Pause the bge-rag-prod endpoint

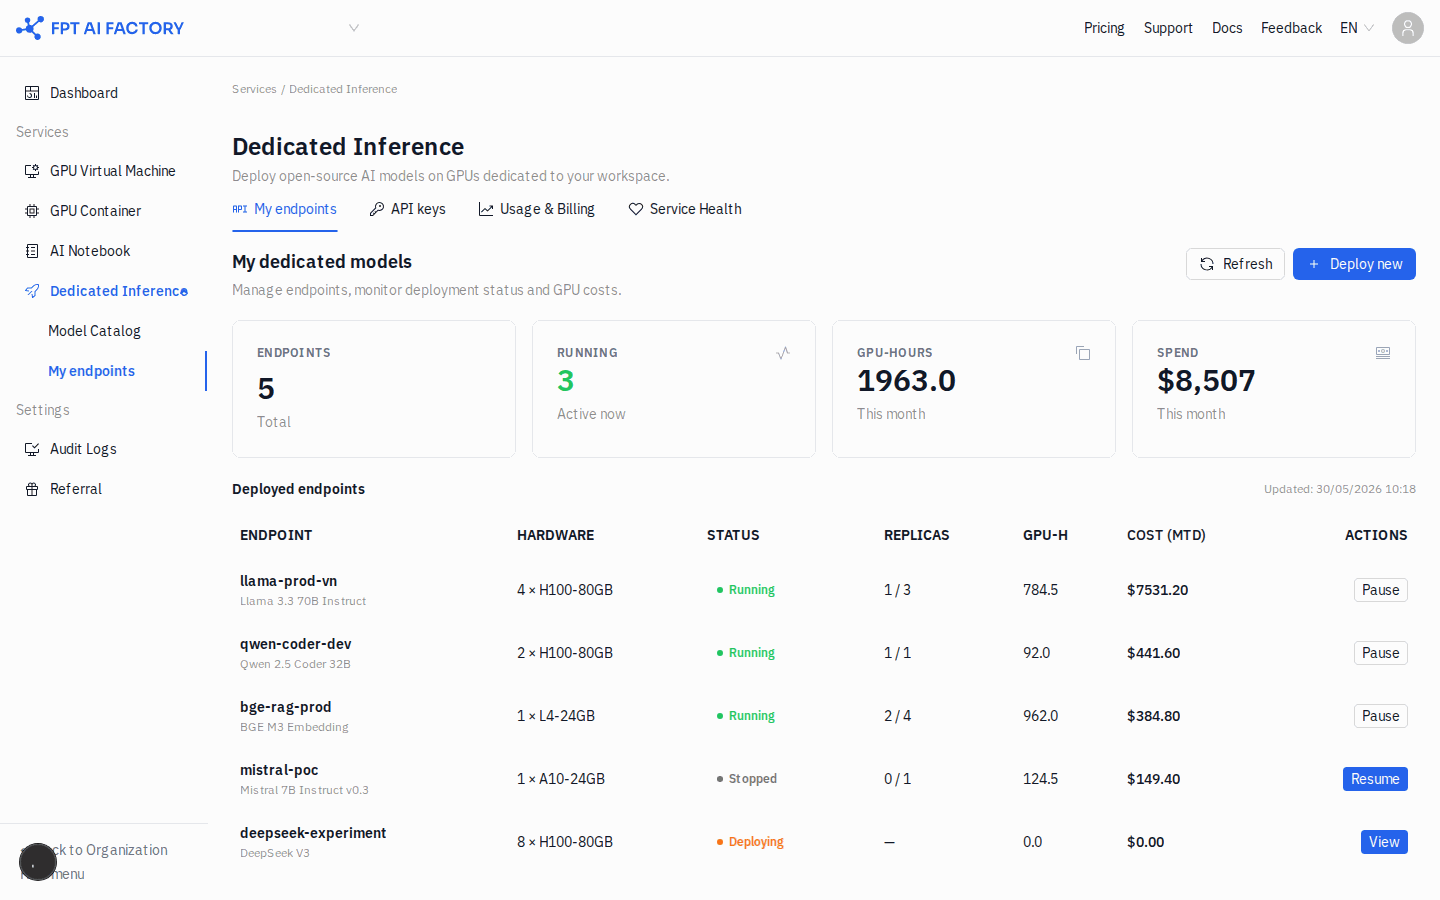pos(1380,716)
